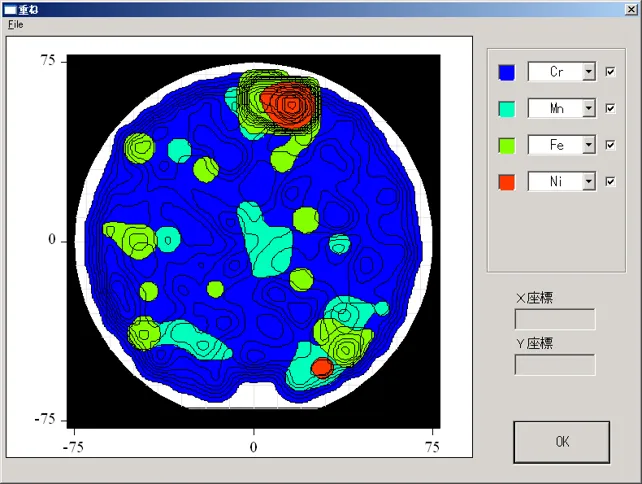Click the window icon in title bar

tap(10, 8)
